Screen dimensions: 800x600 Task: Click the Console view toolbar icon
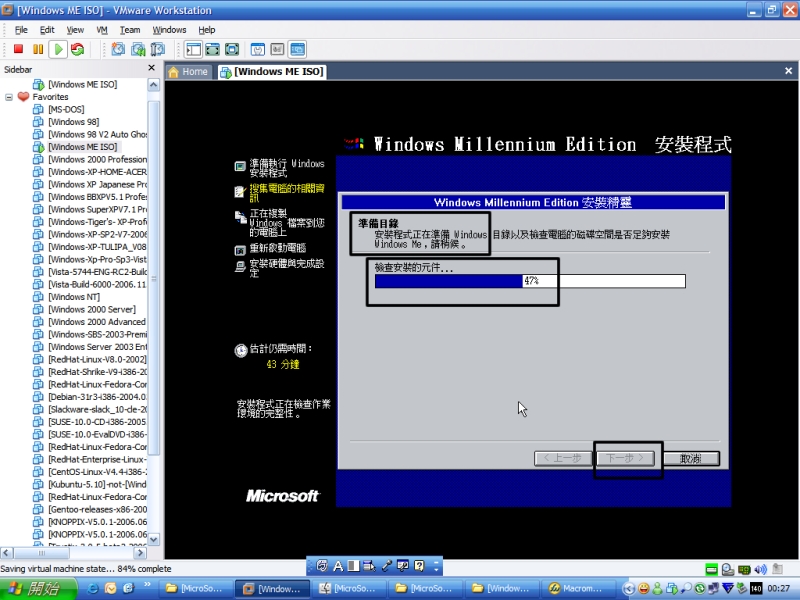(297, 49)
